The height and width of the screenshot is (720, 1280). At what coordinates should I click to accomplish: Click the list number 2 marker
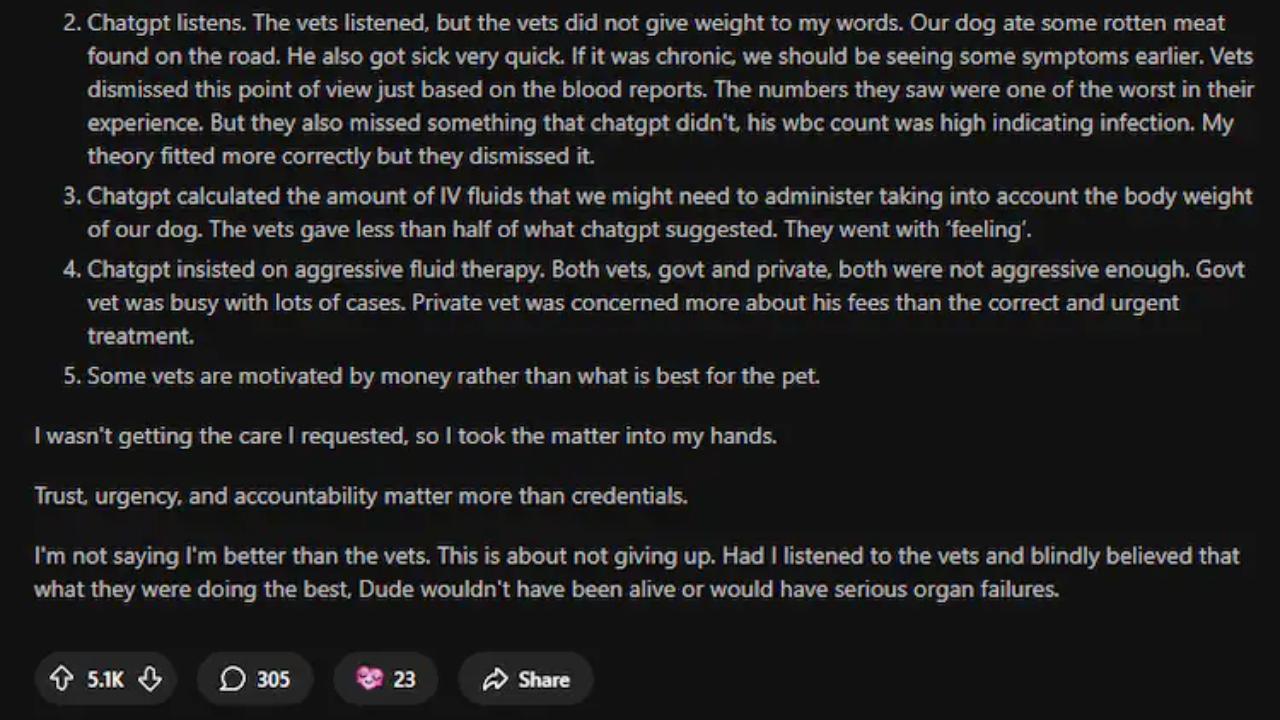pyautogui.click(x=72, y=22)
